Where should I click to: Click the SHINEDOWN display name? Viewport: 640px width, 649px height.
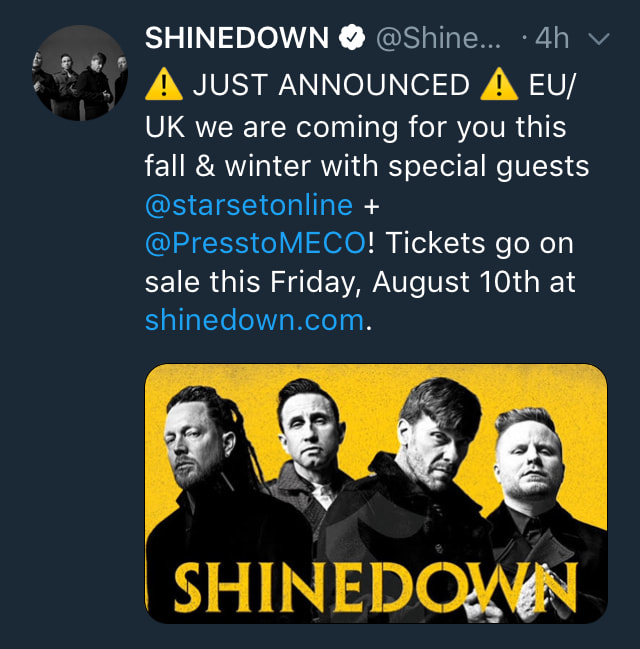(x=237, y=38)
